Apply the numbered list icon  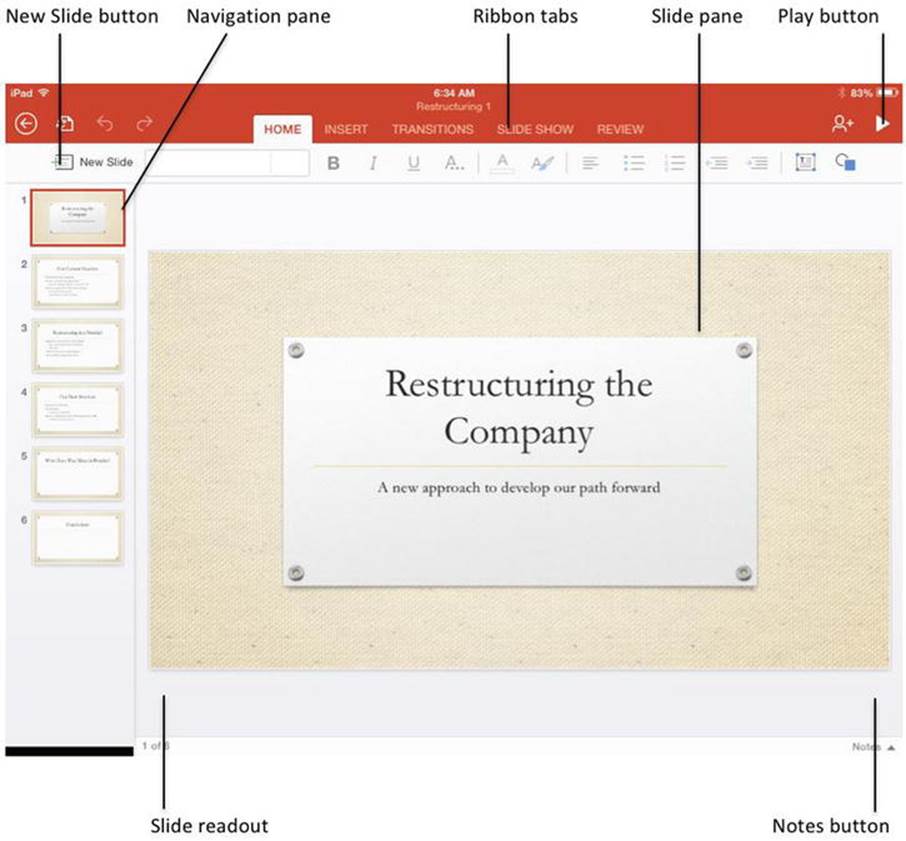674,163
